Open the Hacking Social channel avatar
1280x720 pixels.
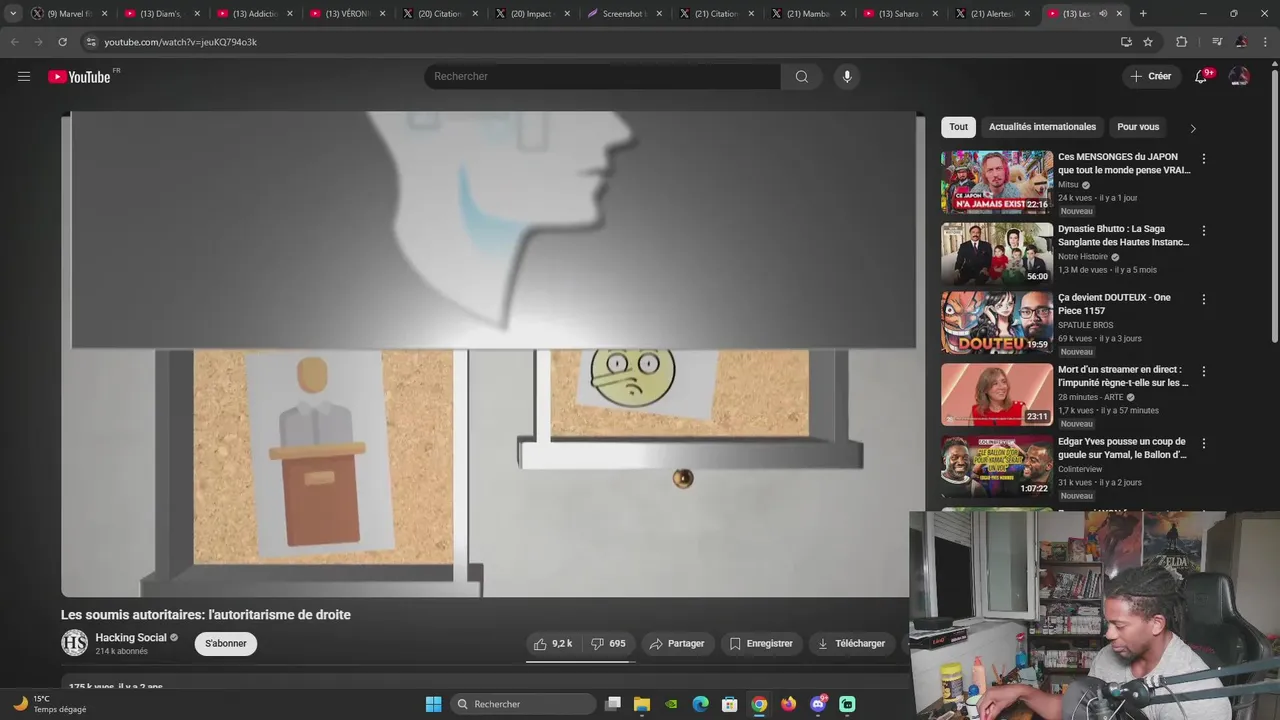coord(75,643)
